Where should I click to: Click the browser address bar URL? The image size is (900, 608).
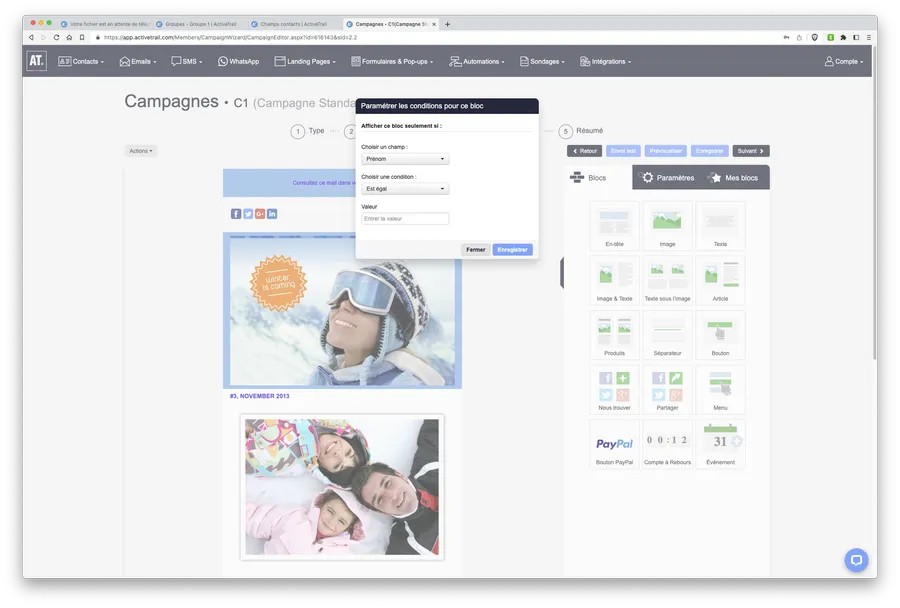pos(230,37)
